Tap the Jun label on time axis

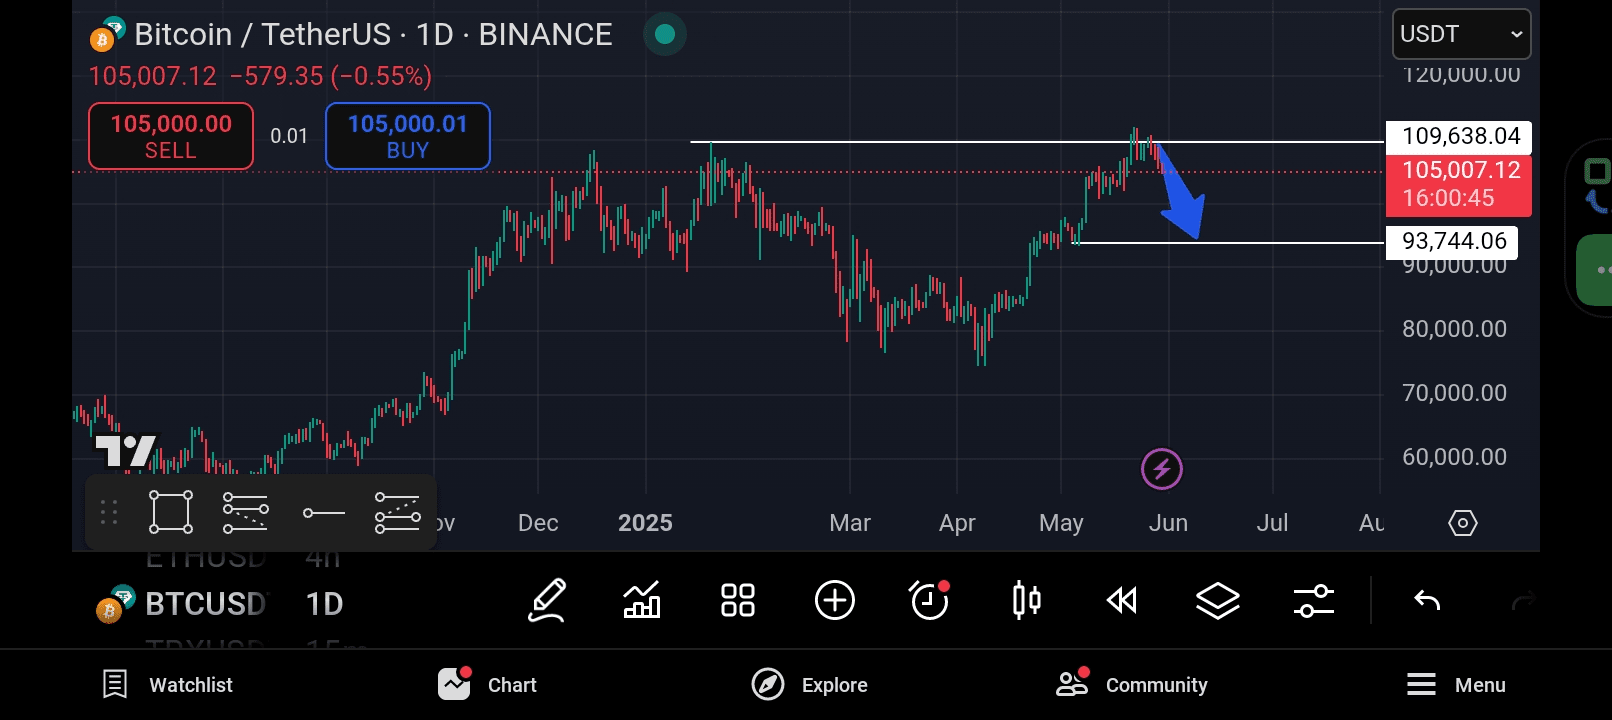pos(1168,523)
